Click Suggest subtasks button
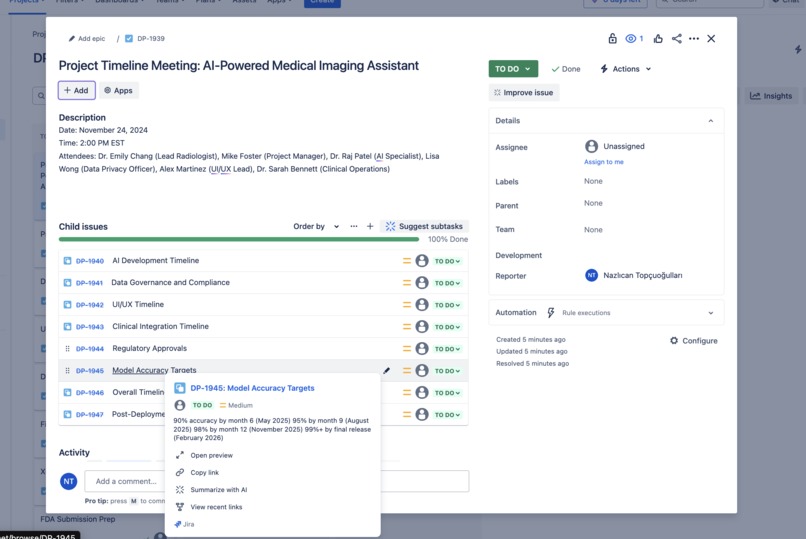Image resolution: width=806 pixels, height=539 pixels. coord(424,226)
